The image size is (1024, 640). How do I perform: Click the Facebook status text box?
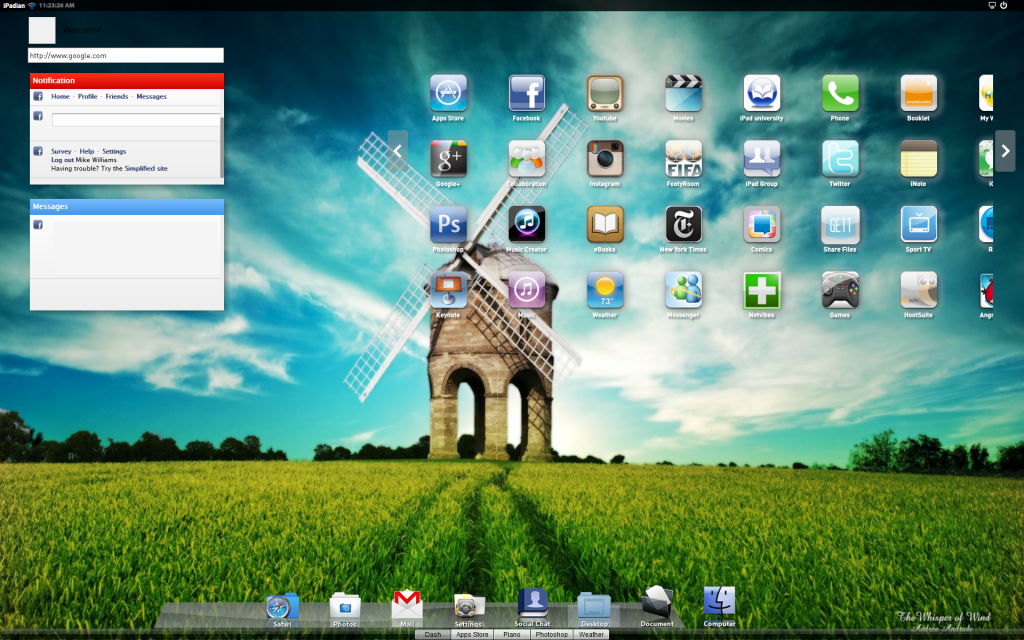136,120
